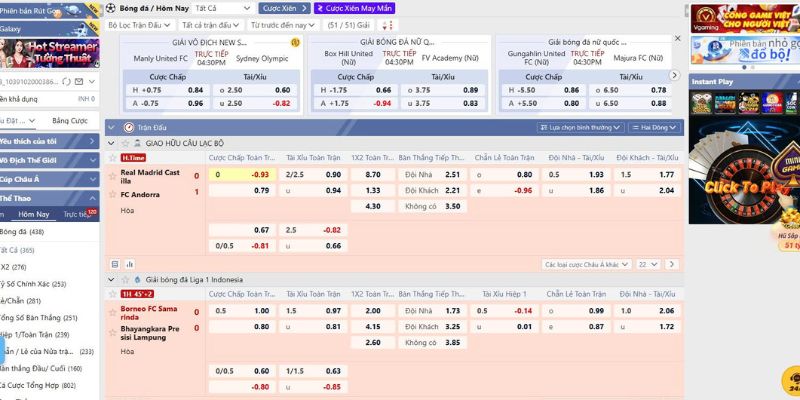
Task: Switch to the Trực tiếp tab
Action: click(77, 214)
